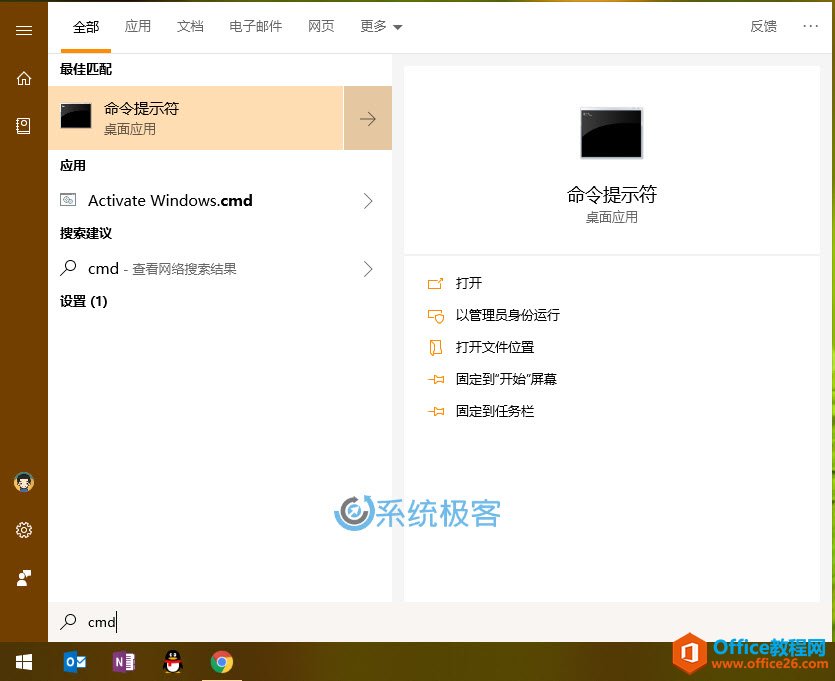Switch to the 文档 tab

tap(190, 26)
